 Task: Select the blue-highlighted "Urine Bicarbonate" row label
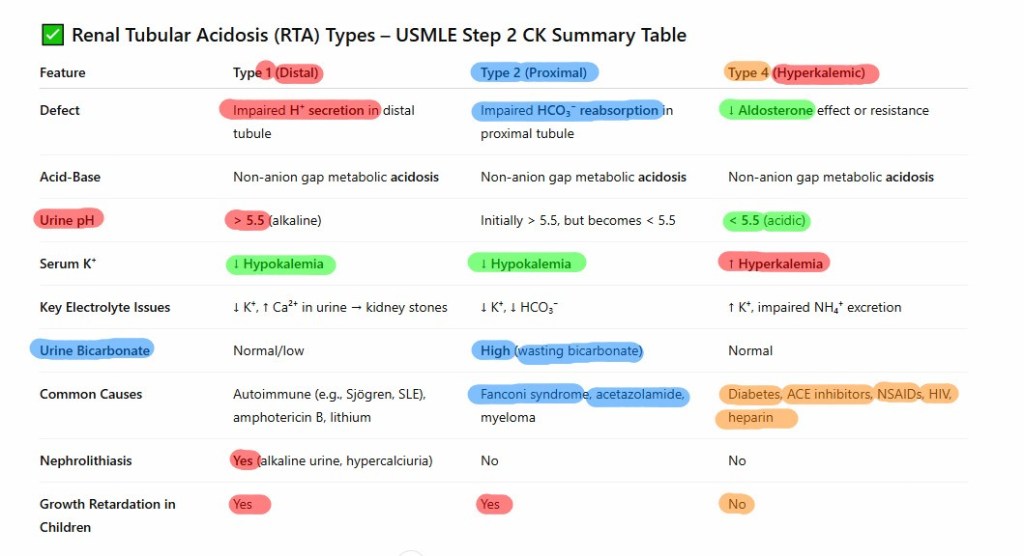pos(94,350)
